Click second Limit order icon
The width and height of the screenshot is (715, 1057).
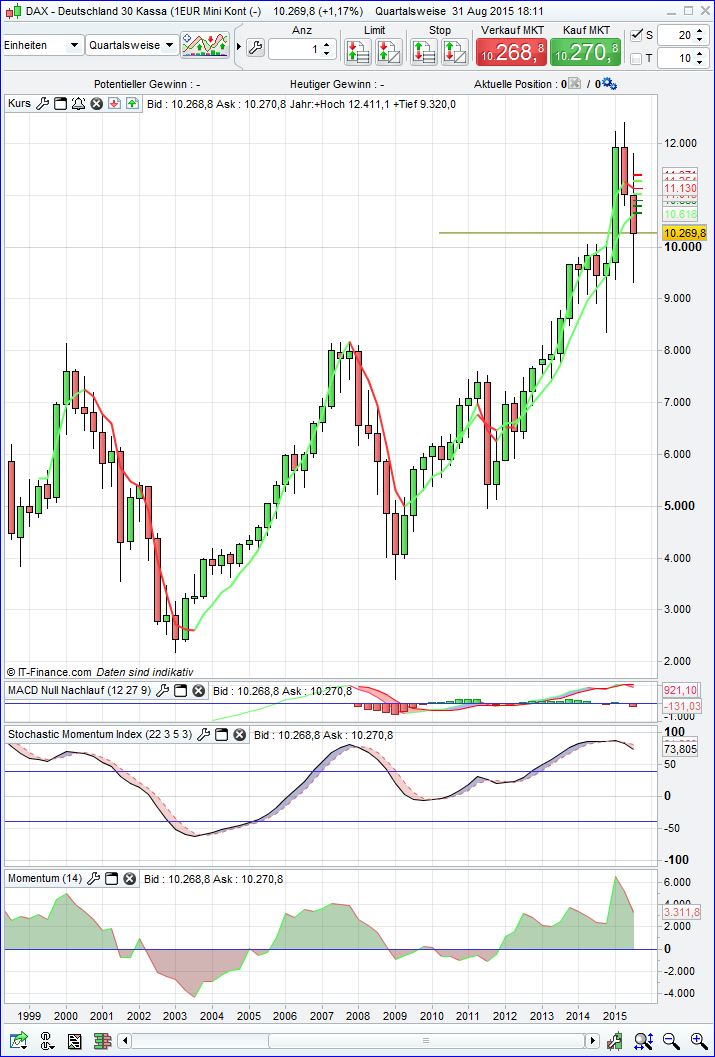point(389,51)
